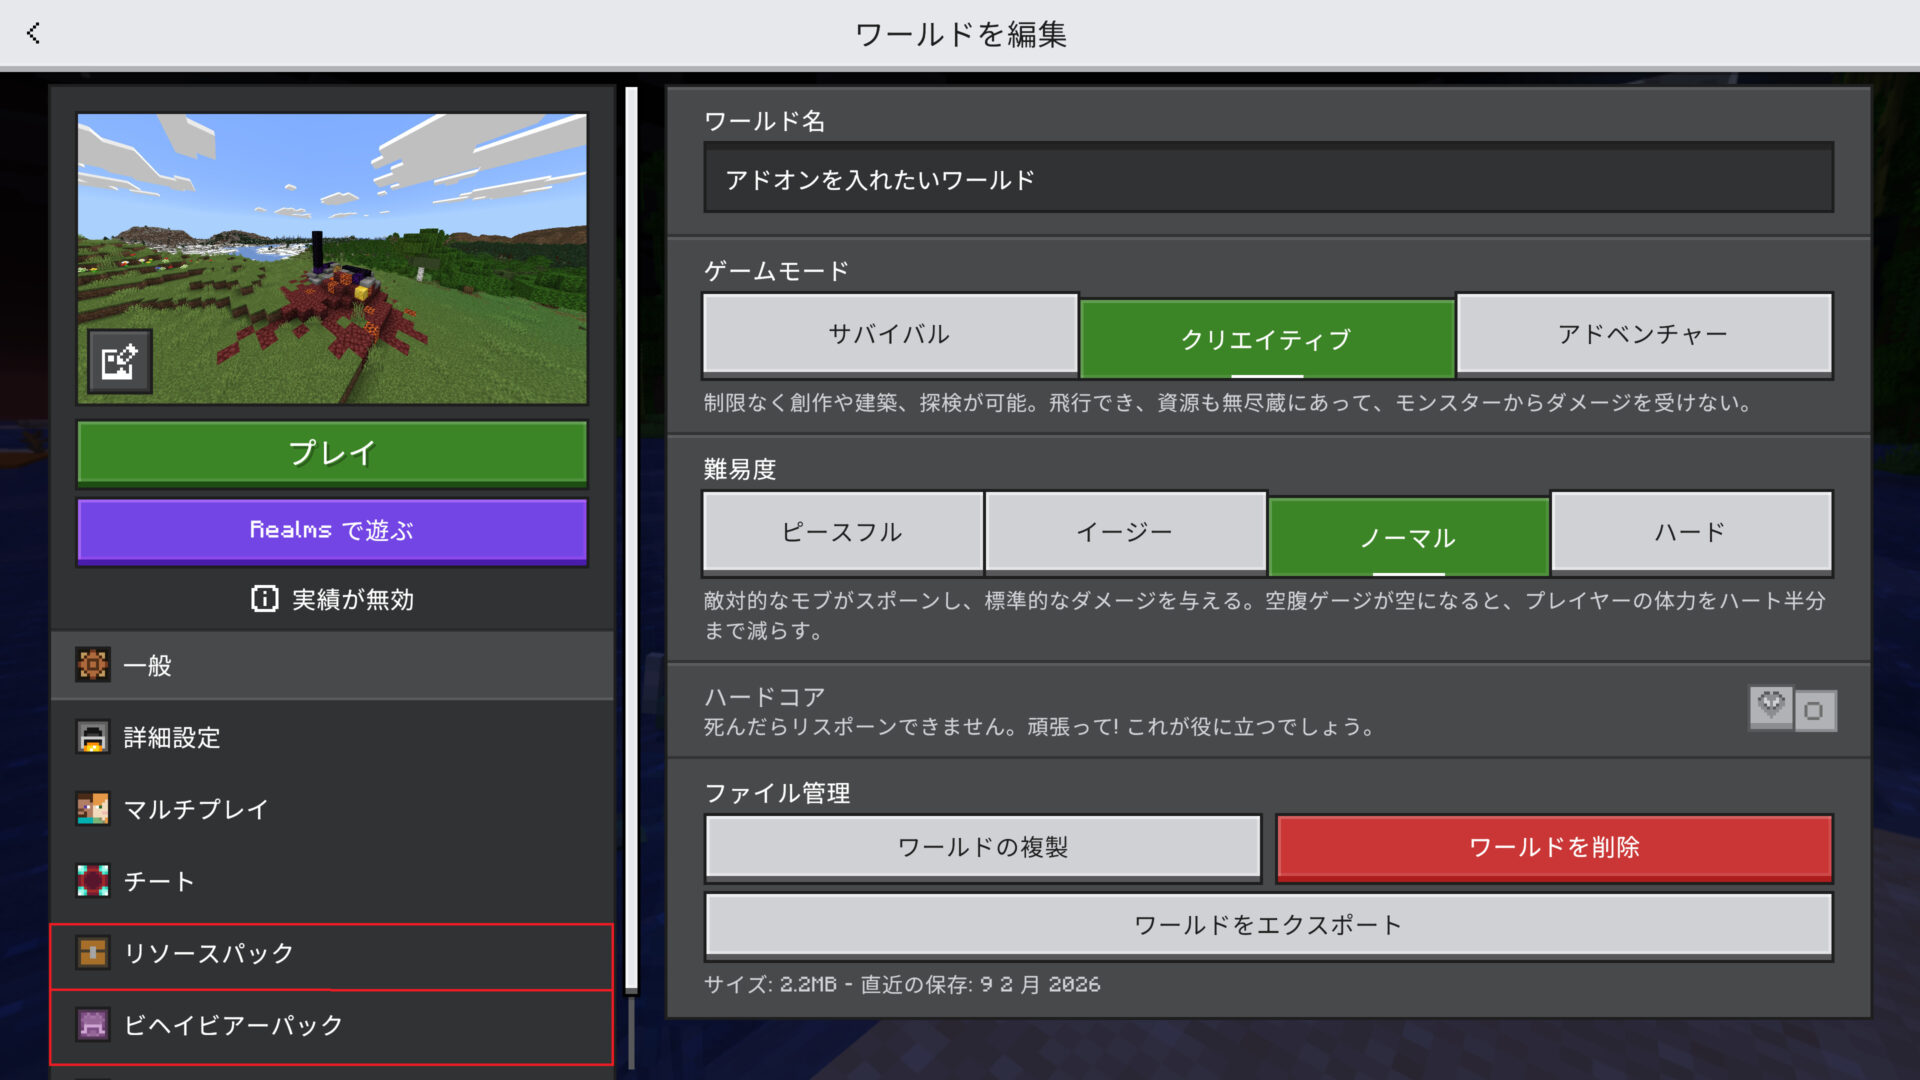Click the 詳細設定 sidebar icon
Viewport: 1920px width, 1080px height.
point(93,737)
